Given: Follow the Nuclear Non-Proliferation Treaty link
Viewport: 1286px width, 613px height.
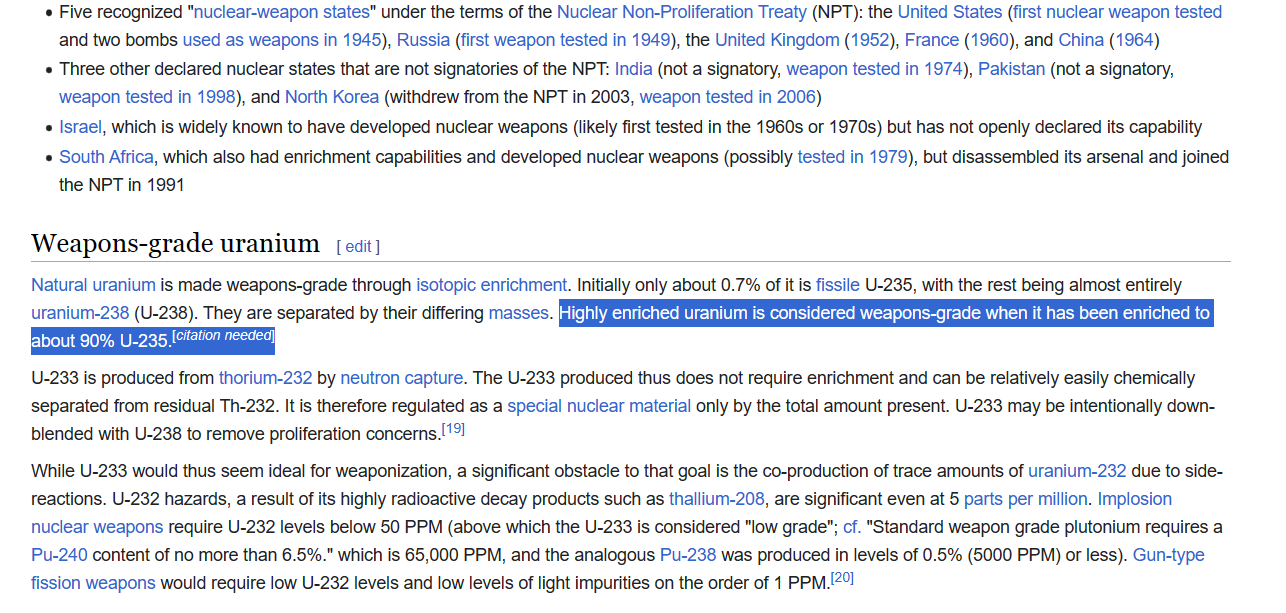Looking at the screenshot, I should click(682, 12).
